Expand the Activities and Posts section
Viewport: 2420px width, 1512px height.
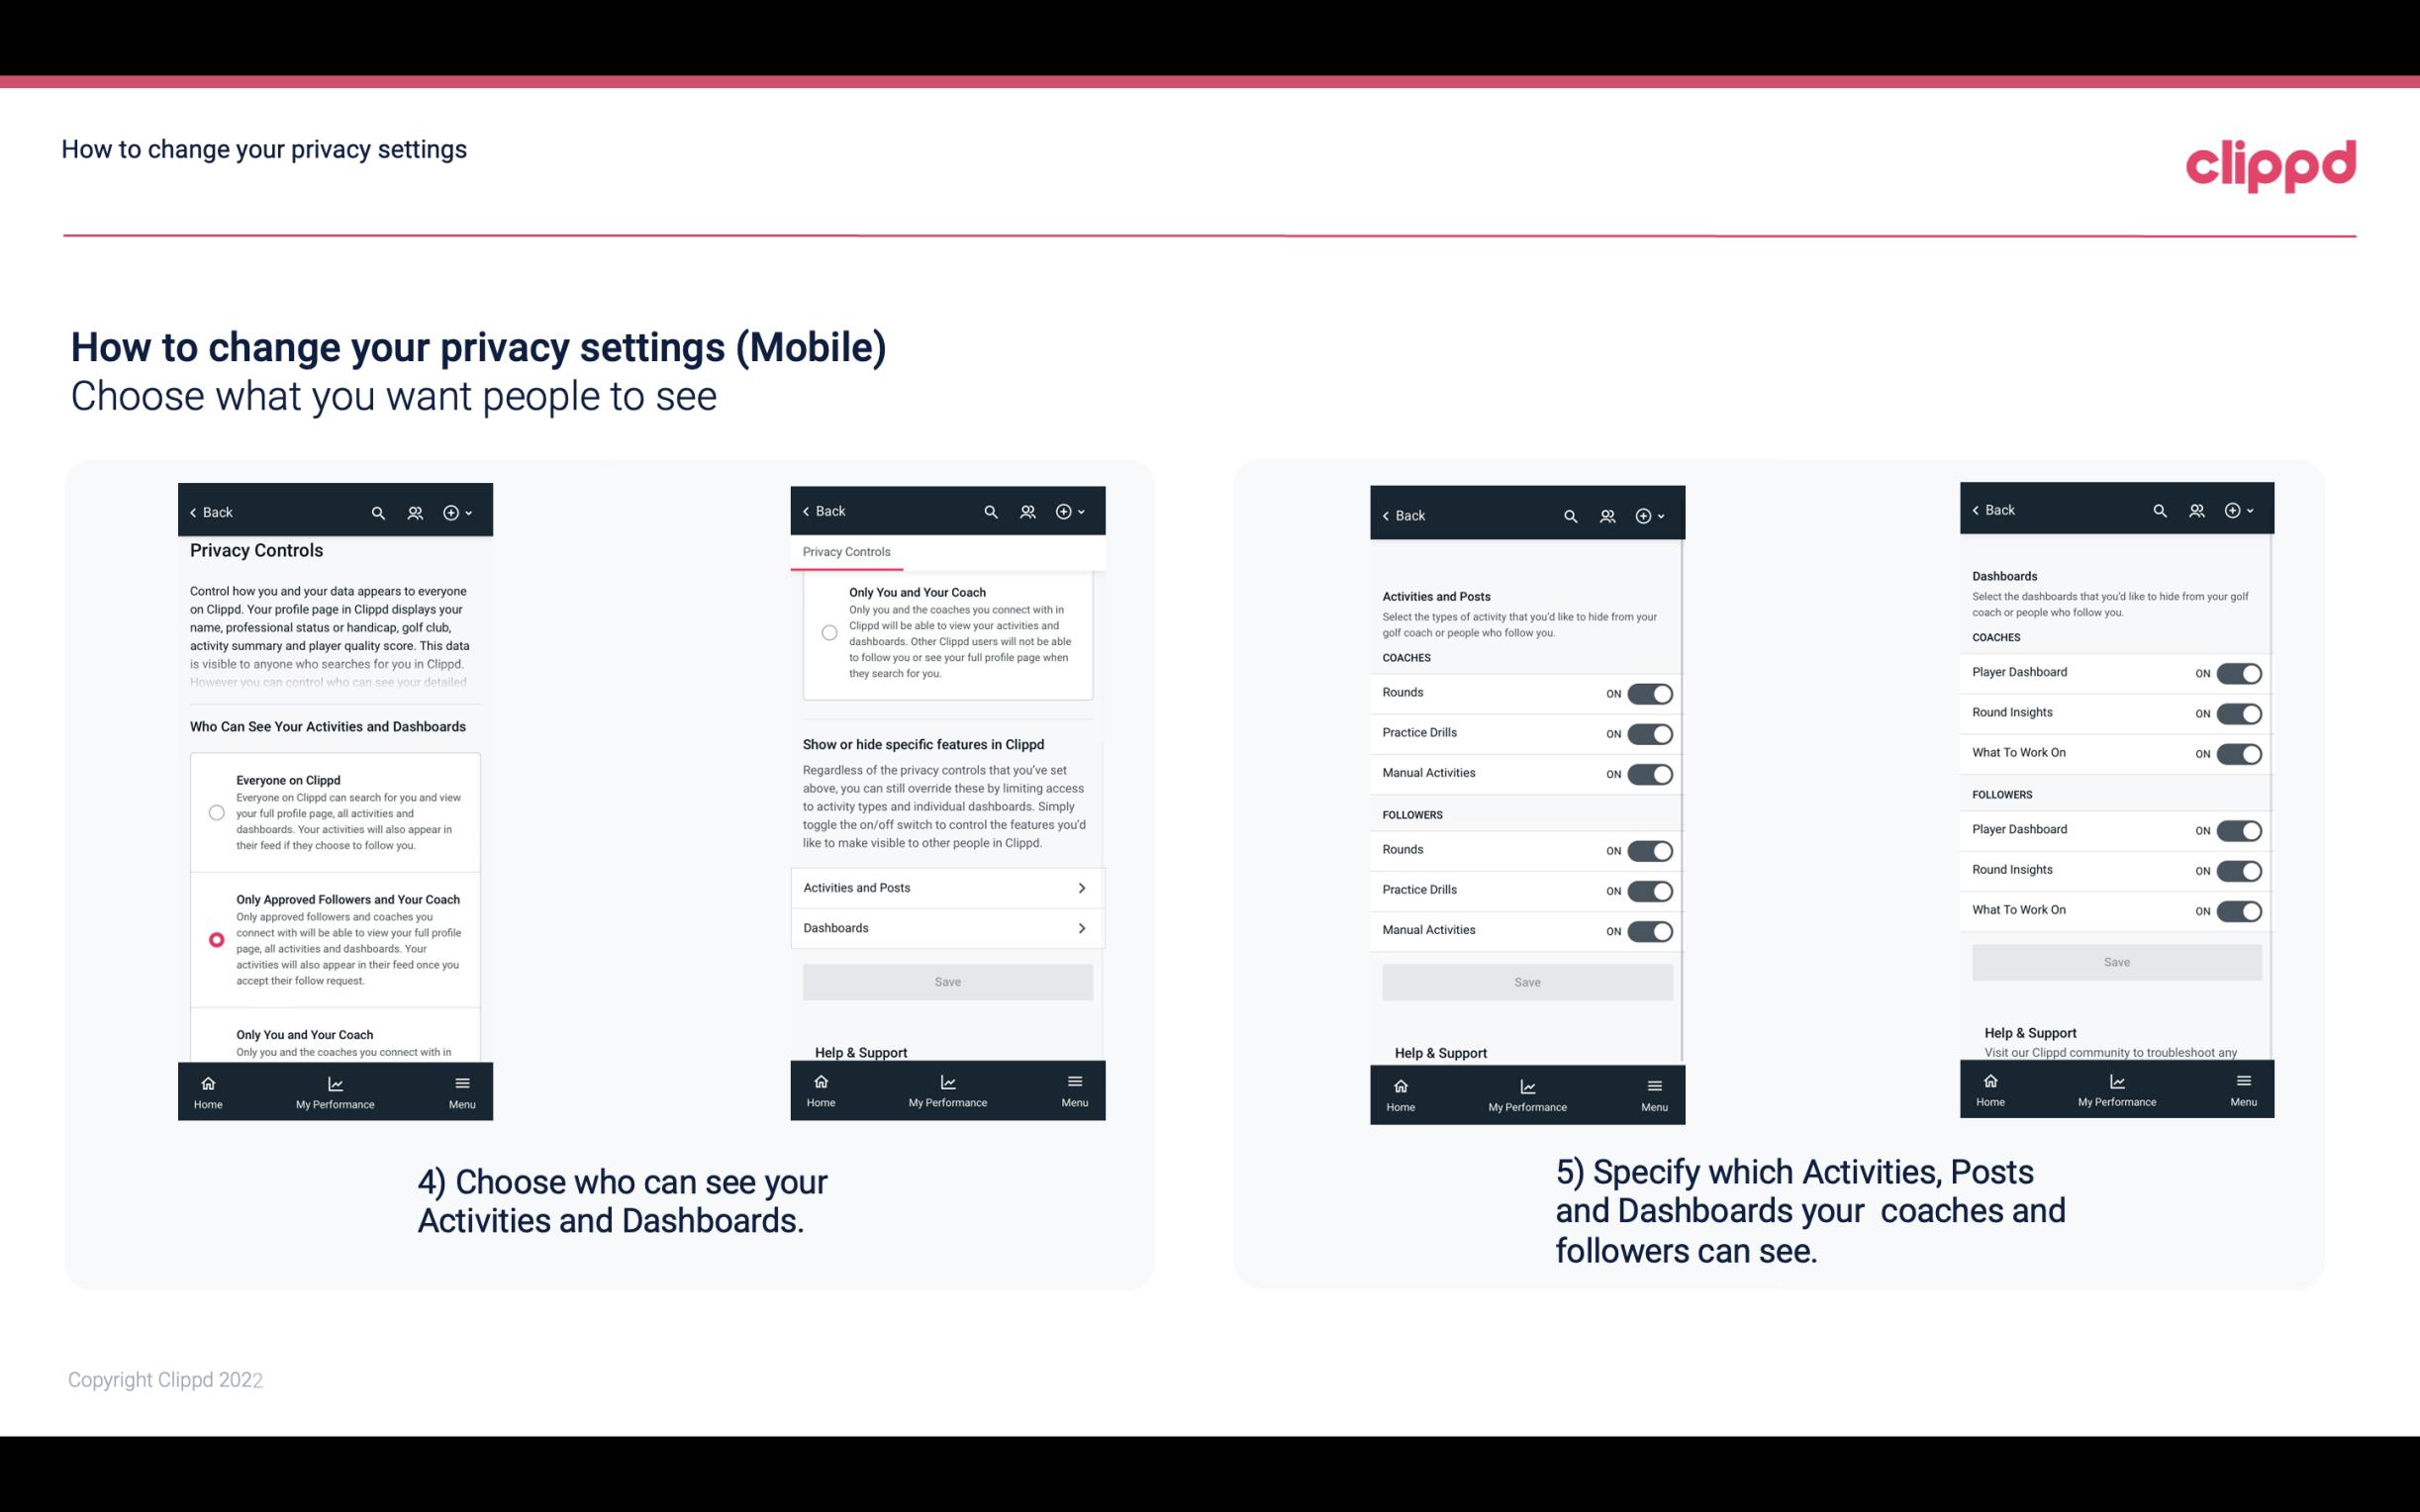tap(946, 887)
